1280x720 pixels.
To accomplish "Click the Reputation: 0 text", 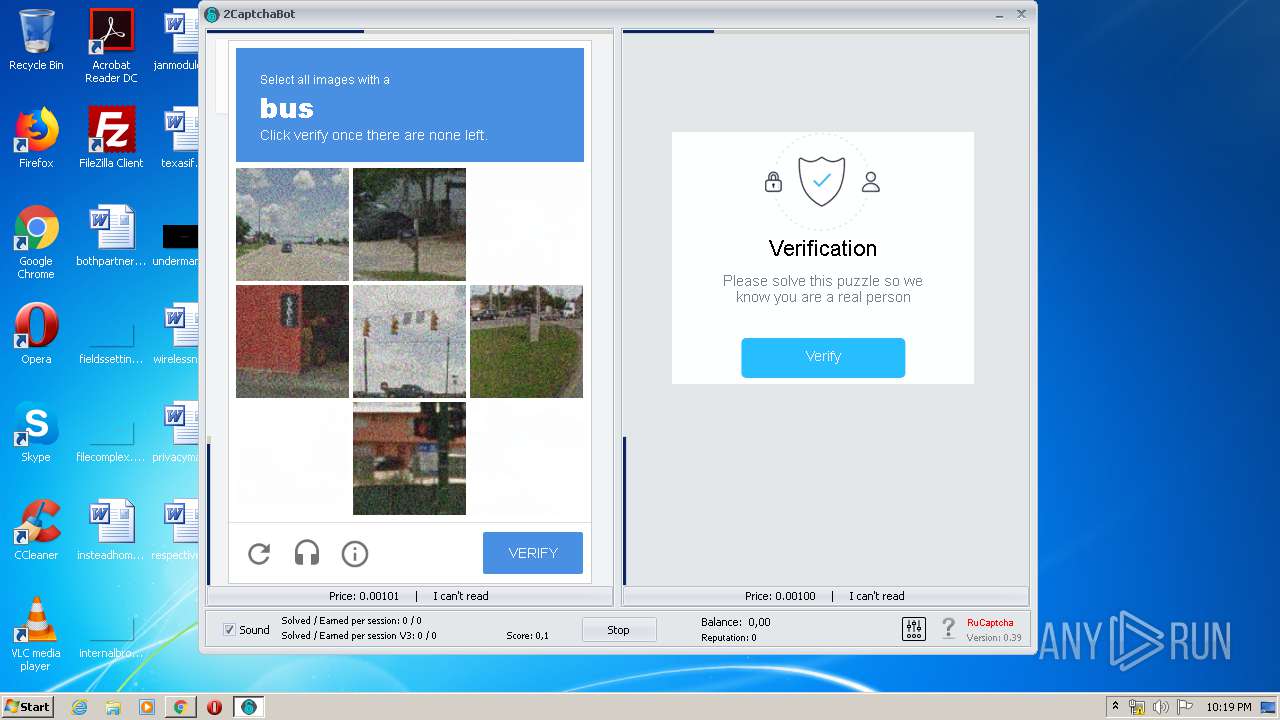I will [728, 637].
